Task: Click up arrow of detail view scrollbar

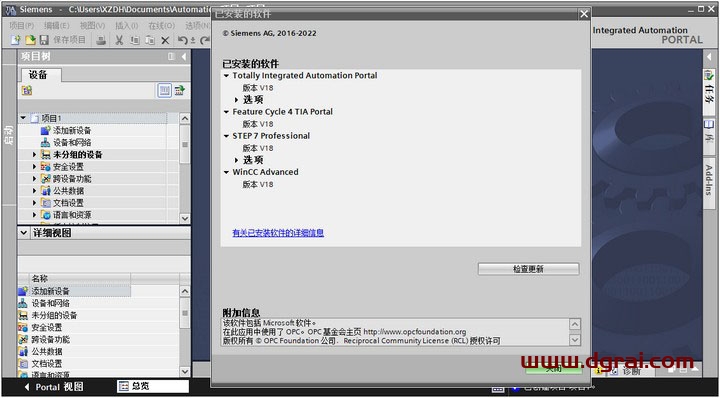Action: pos(185,291)
